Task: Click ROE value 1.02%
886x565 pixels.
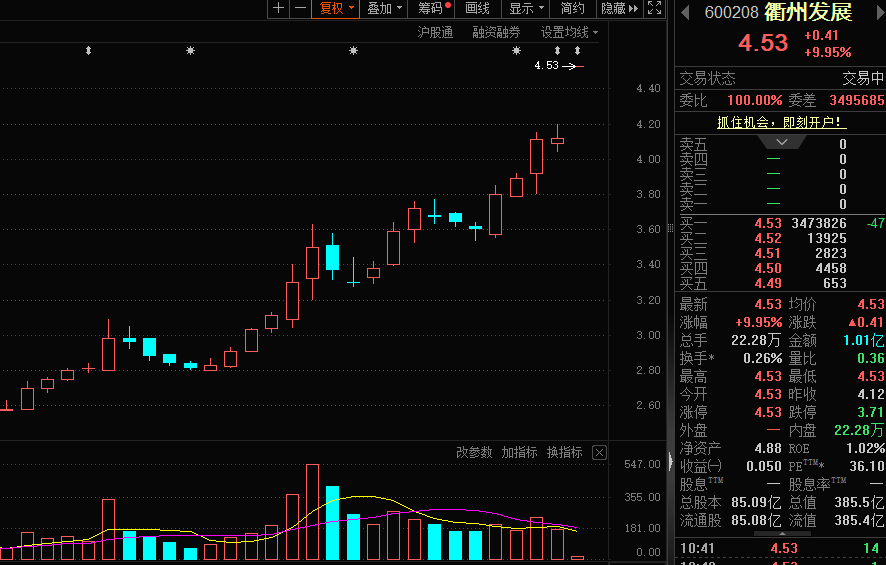Action: [865, 449]
